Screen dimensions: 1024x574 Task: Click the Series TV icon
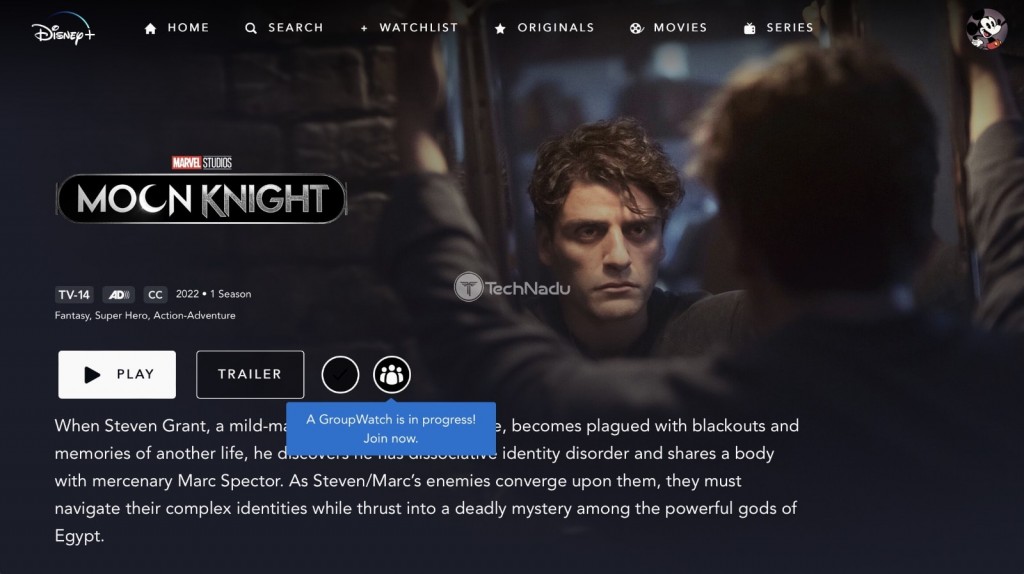(750, 28)
